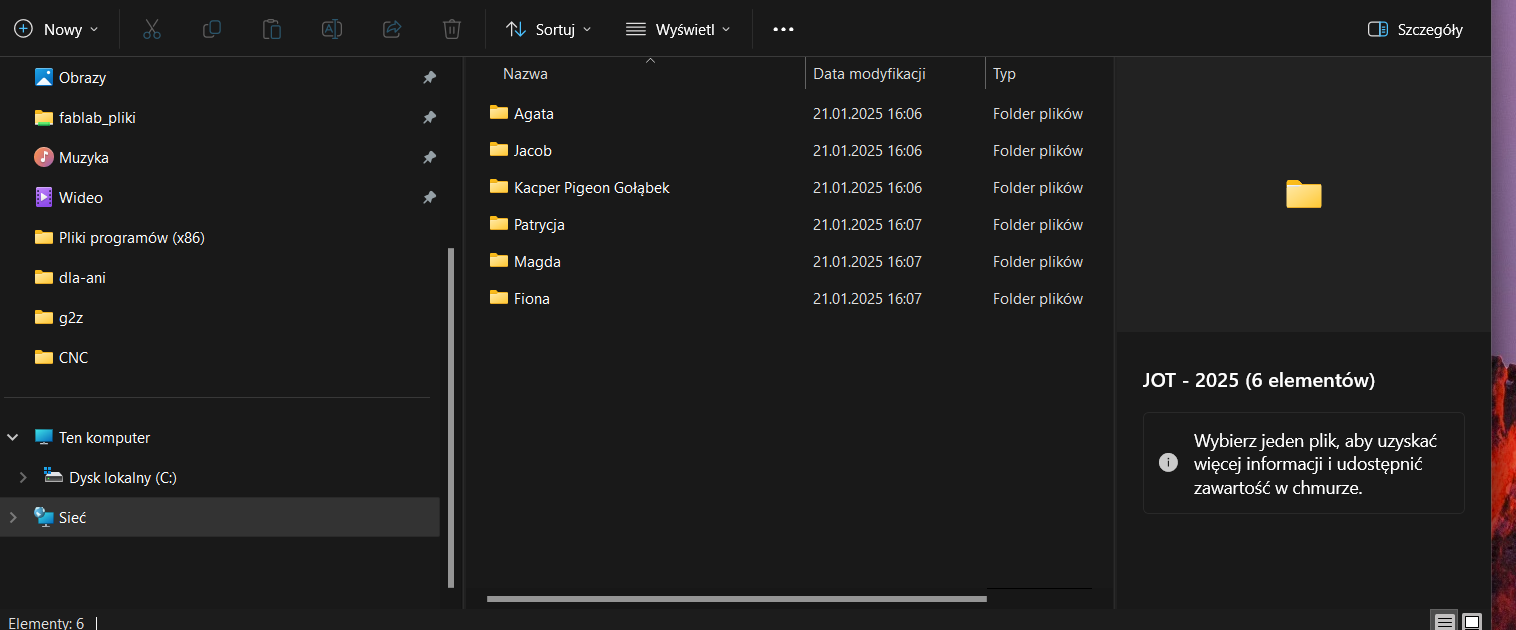Click the Cut scissors icon in toolbar
Image resolution: width=1516 pixels, height=630 pixels.
click(152, 29)
